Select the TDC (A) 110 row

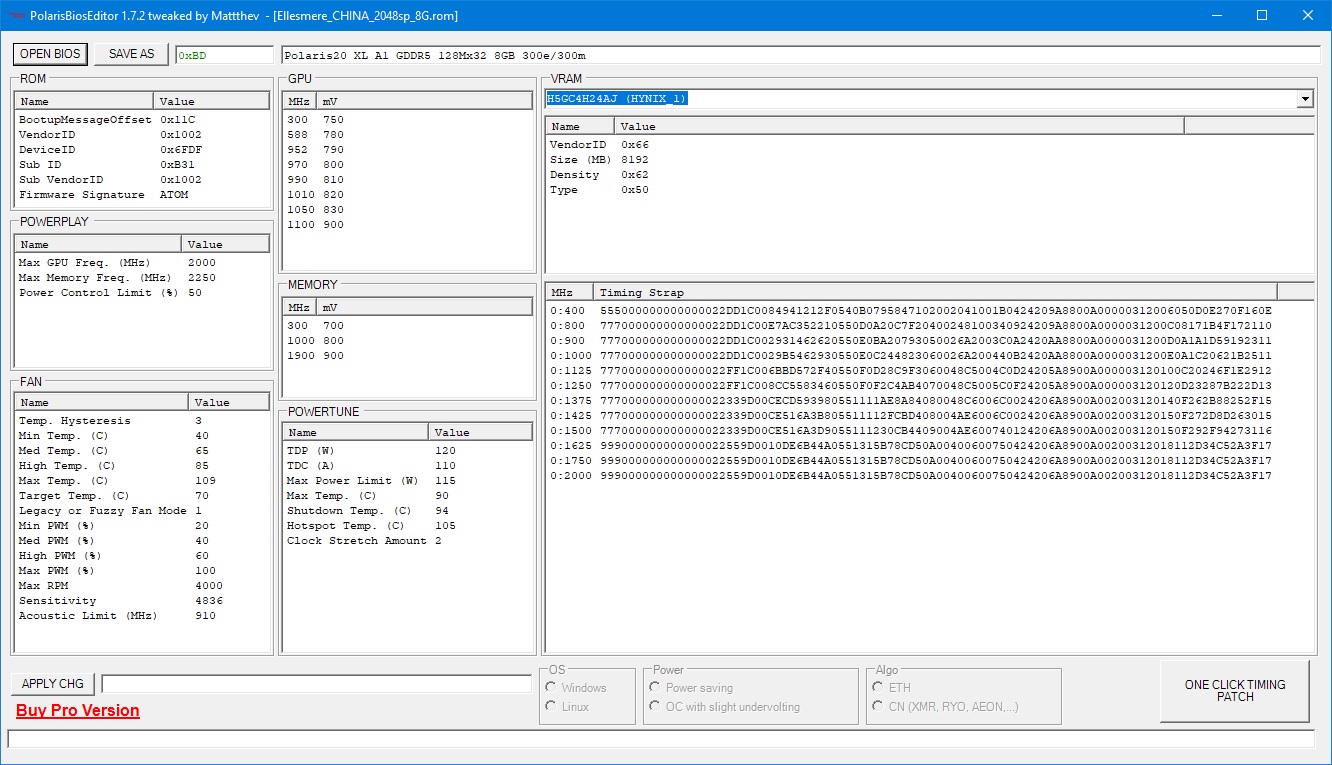[408, 466]
